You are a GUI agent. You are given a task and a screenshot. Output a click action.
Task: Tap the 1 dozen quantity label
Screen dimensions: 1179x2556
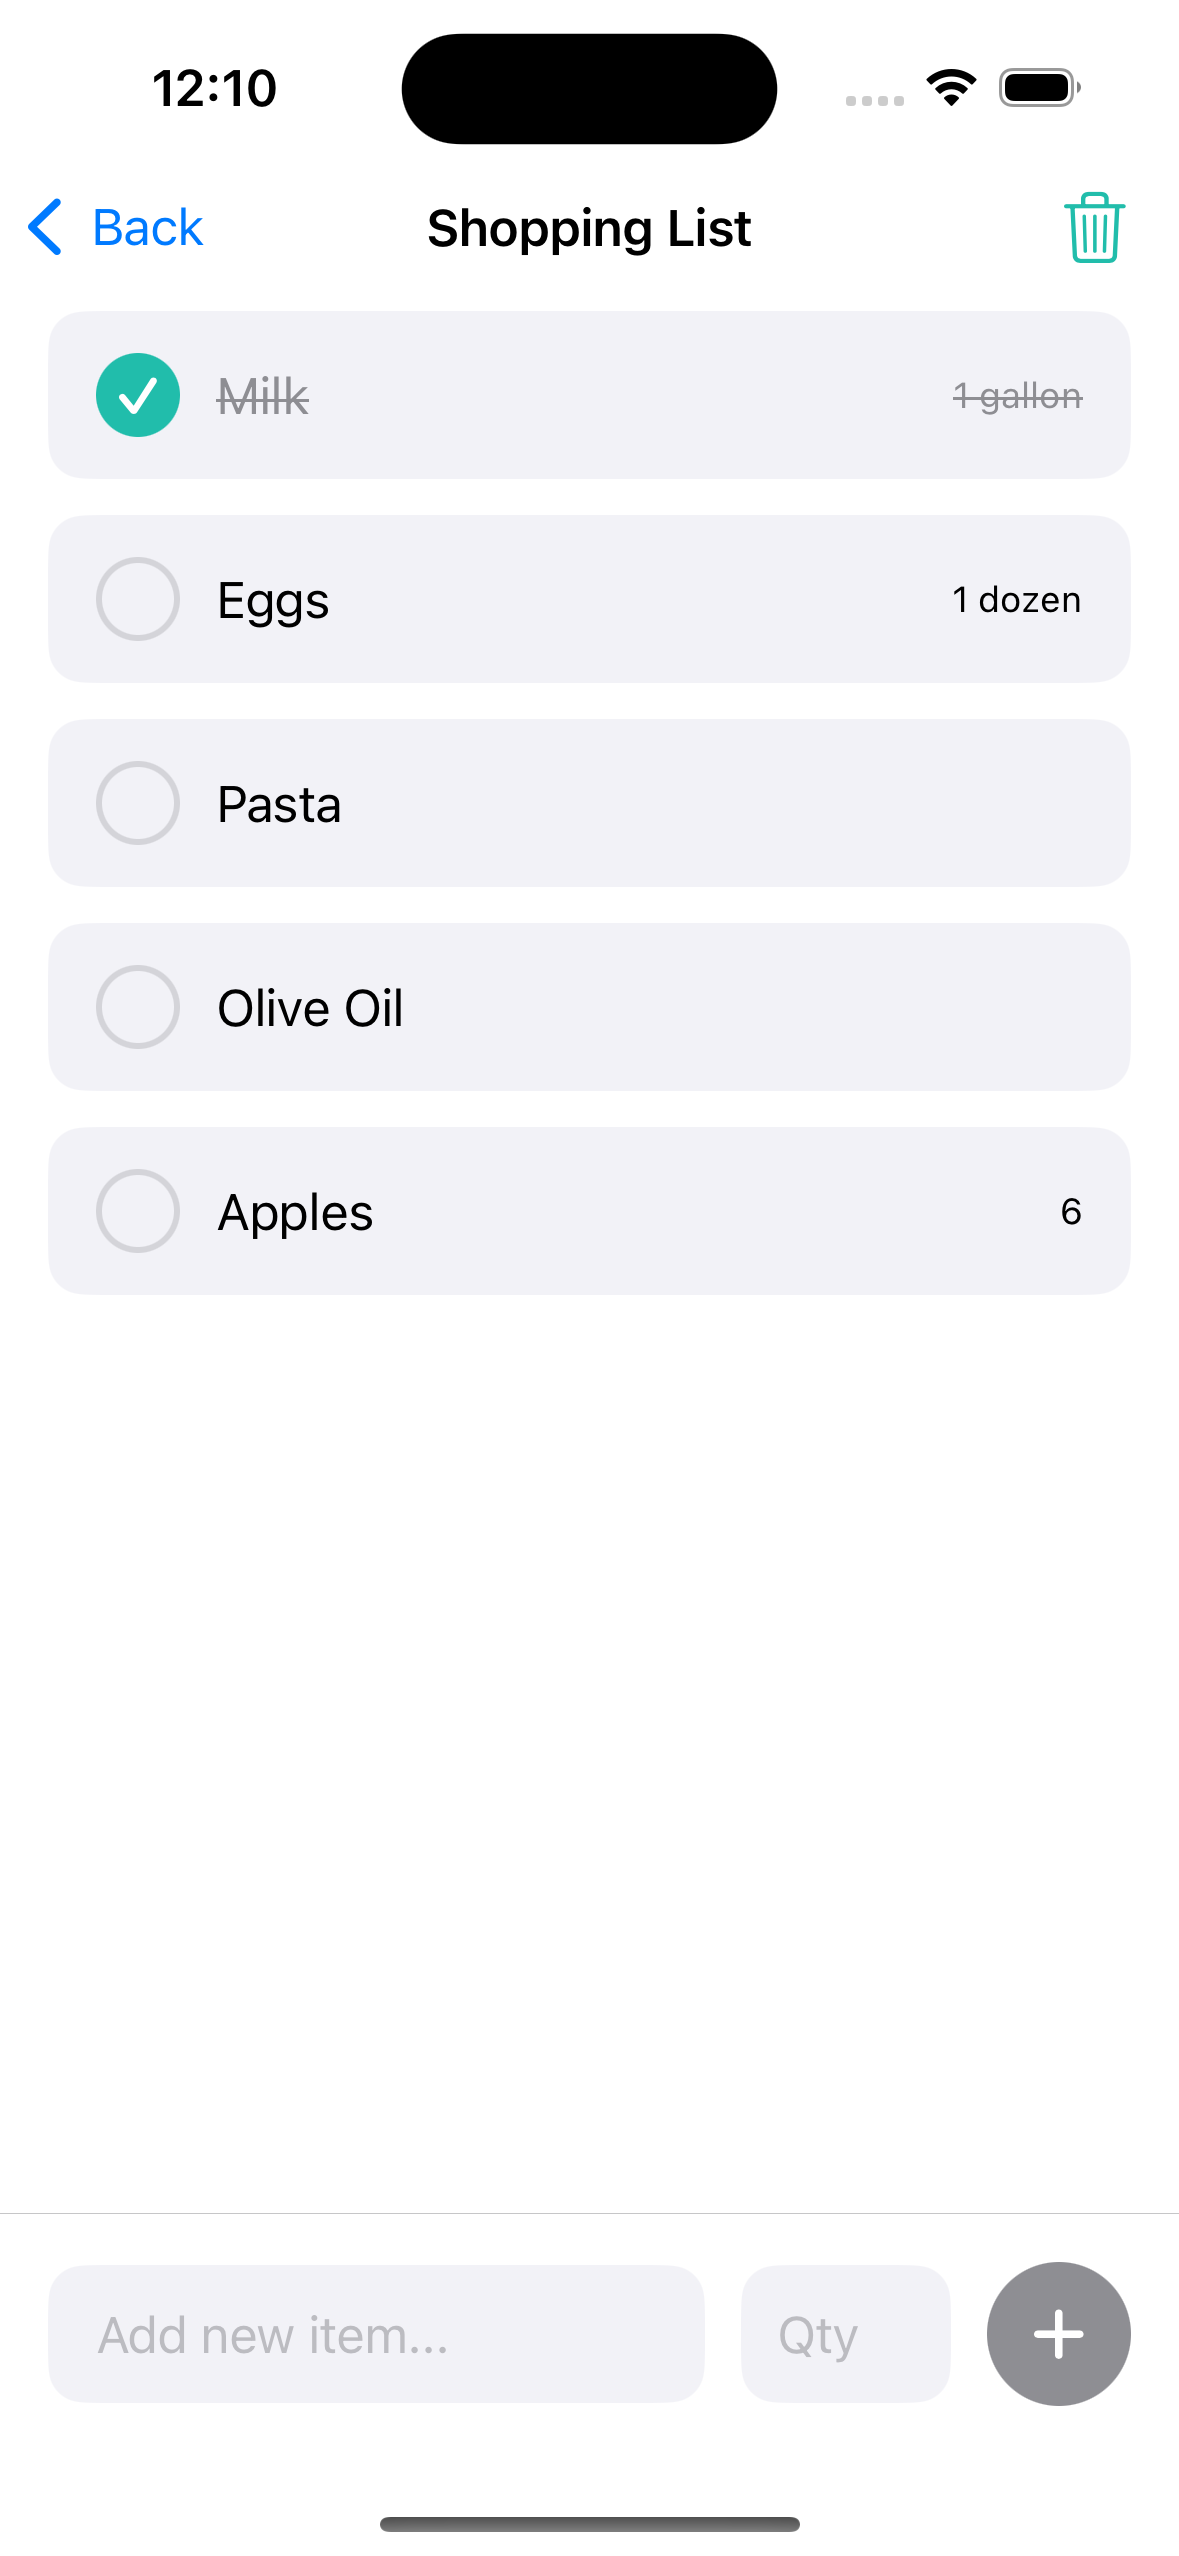pyautogui.click(x=1016, y=600)
